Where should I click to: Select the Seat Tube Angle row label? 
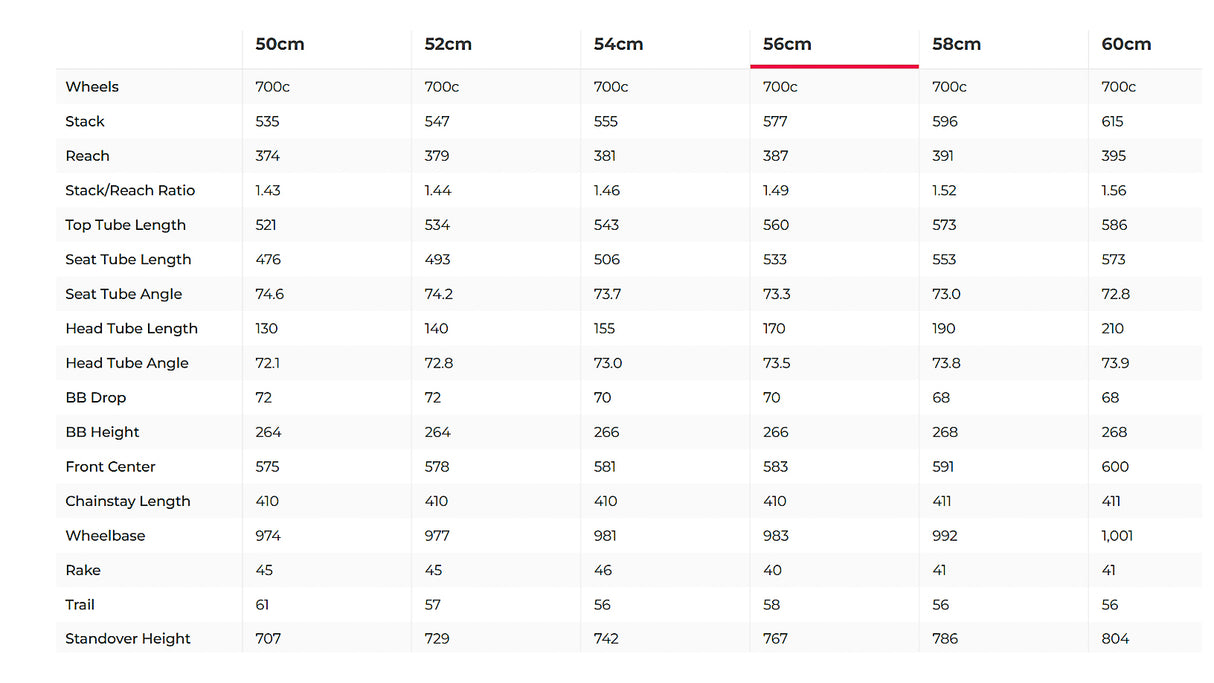pos(124,294)
